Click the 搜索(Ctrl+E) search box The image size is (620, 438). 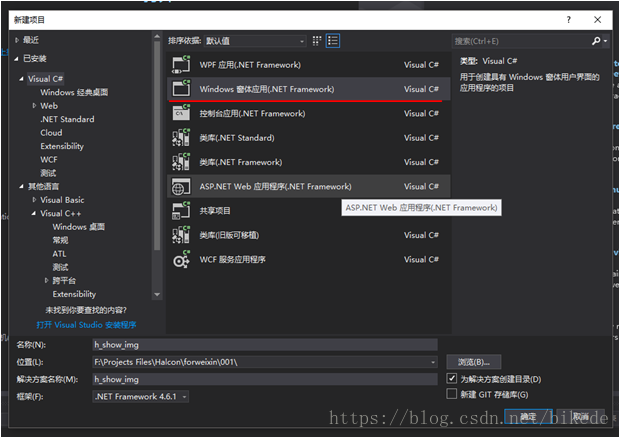(x=521, y=41)
